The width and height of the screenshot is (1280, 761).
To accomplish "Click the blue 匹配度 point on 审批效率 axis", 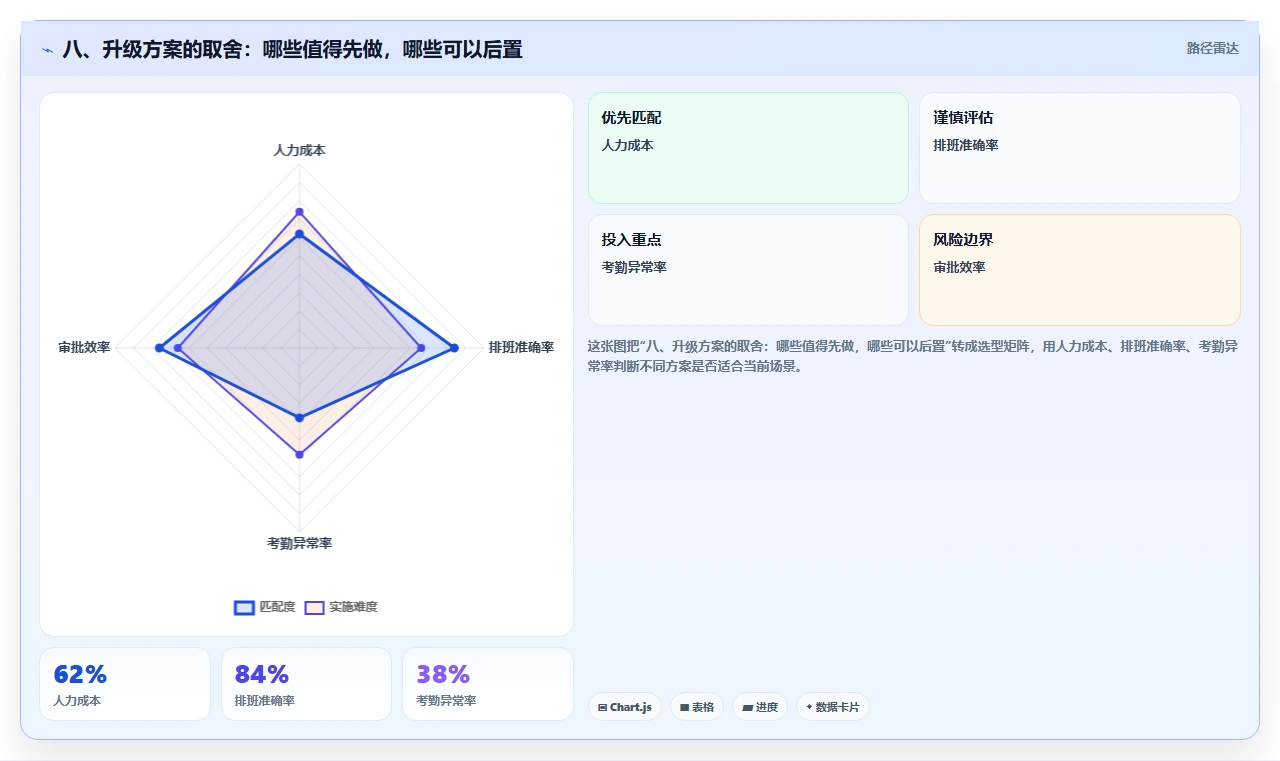I will coord(159,348).
